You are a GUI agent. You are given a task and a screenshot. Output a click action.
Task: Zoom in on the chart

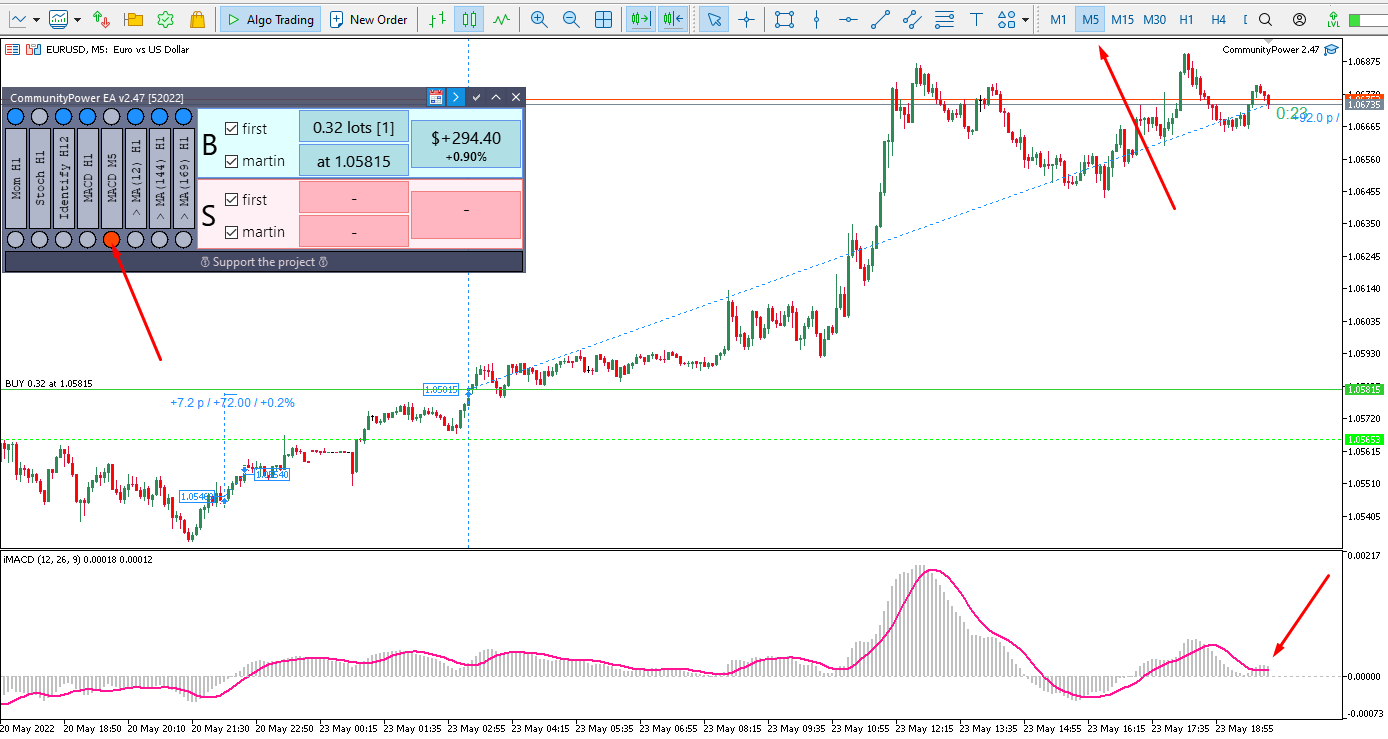click(x=539, y=19)
